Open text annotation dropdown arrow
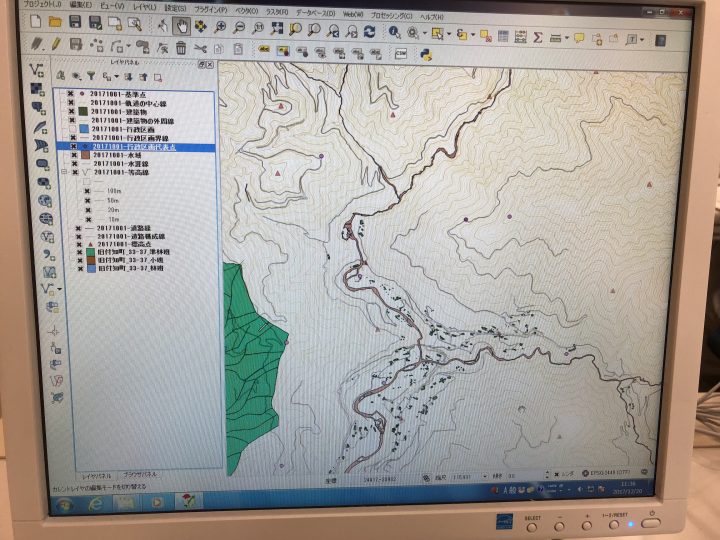Screen dimensions: 720x540 pos(642,40)
